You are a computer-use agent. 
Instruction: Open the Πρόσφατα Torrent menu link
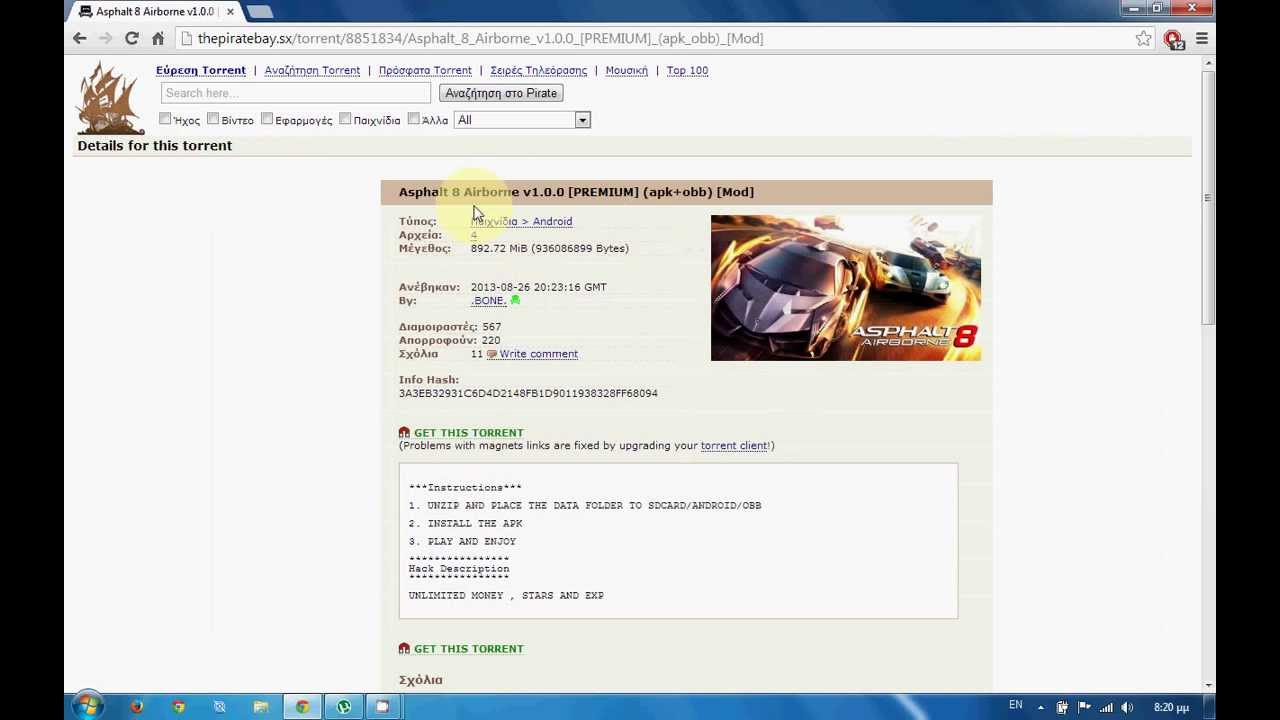425,70
